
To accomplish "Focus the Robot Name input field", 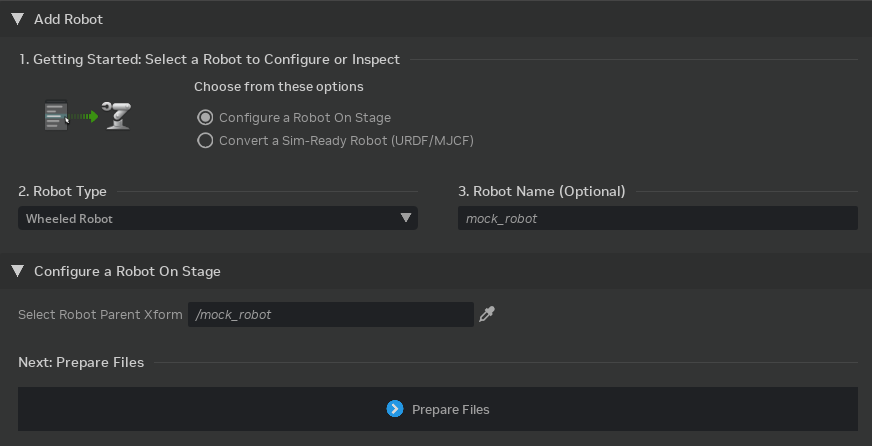I will tap(657, 218).
